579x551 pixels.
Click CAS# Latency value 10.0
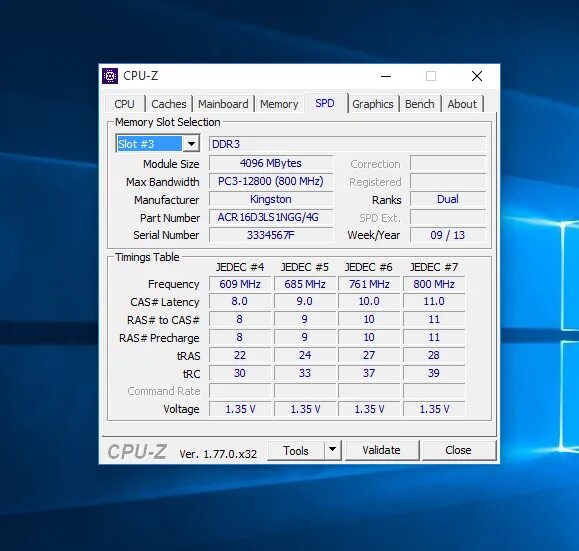point(369,301)
